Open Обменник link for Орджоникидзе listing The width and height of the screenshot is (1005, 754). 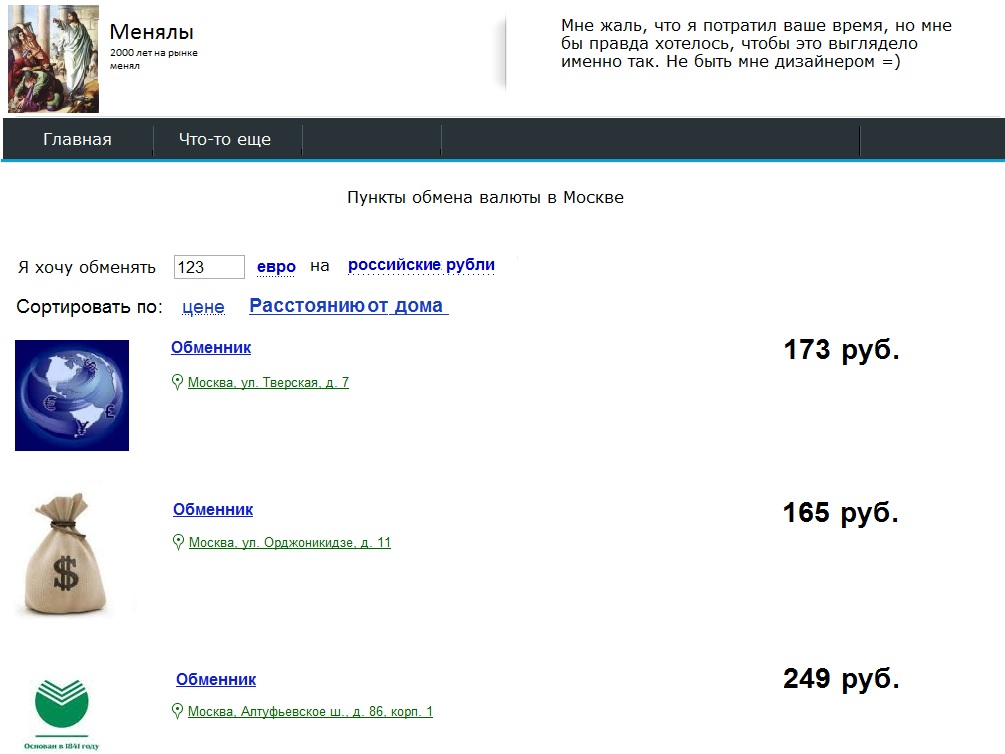[213, 510]
